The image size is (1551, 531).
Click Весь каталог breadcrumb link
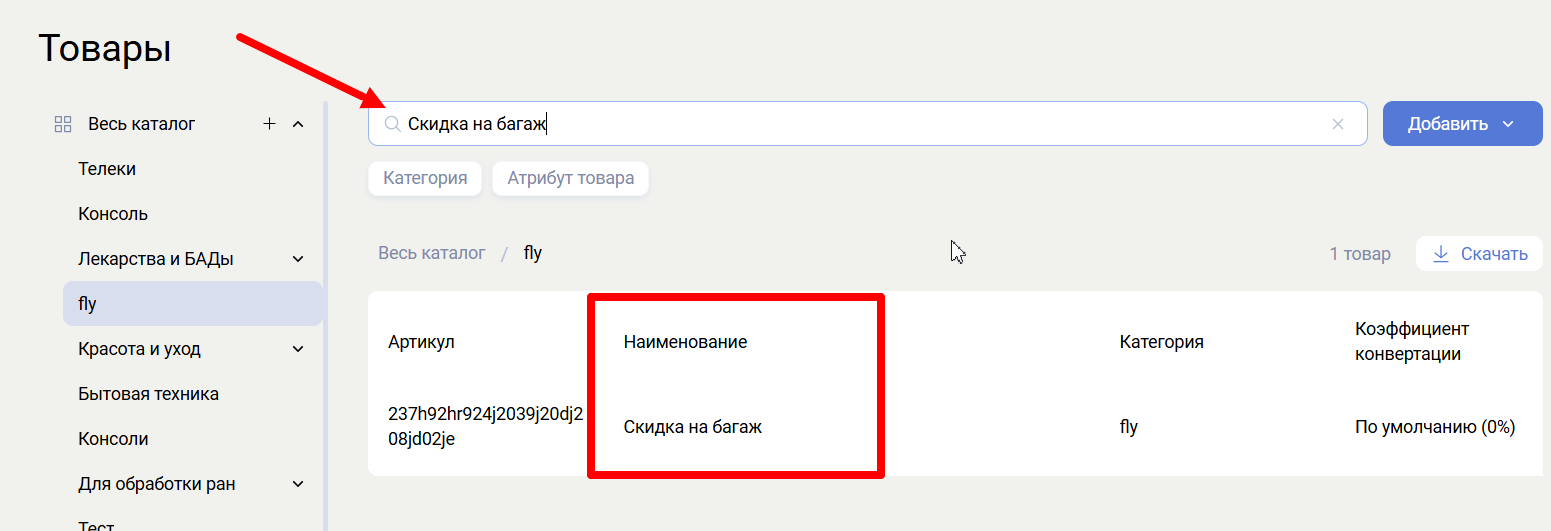tap(431, 253)
